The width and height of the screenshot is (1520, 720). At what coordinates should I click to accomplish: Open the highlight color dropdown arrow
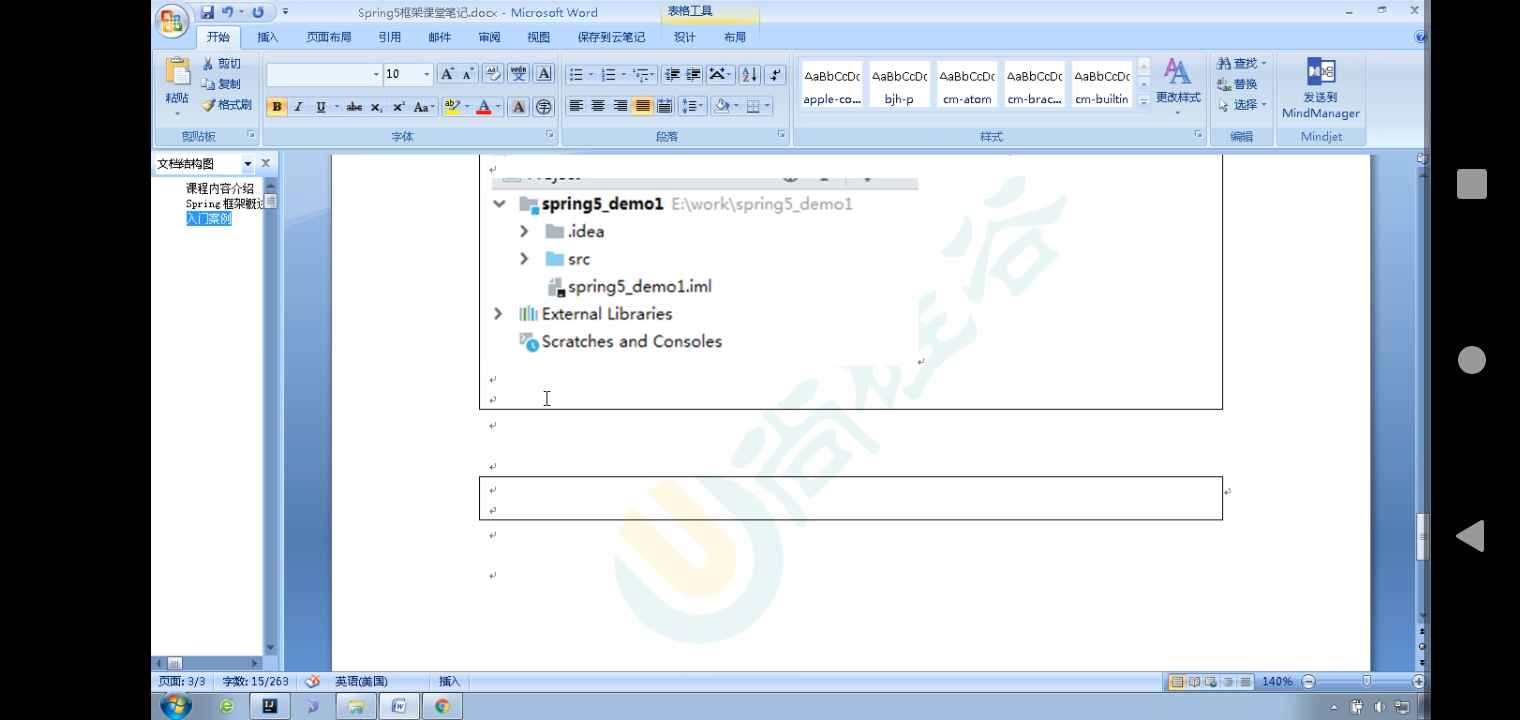[466, 107]
